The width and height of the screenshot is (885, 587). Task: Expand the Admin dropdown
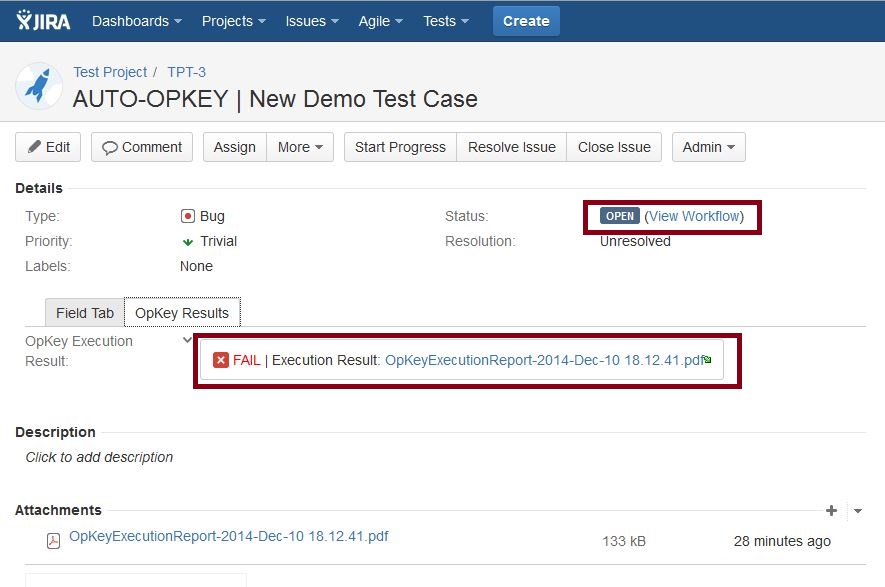tap(708, 147)
